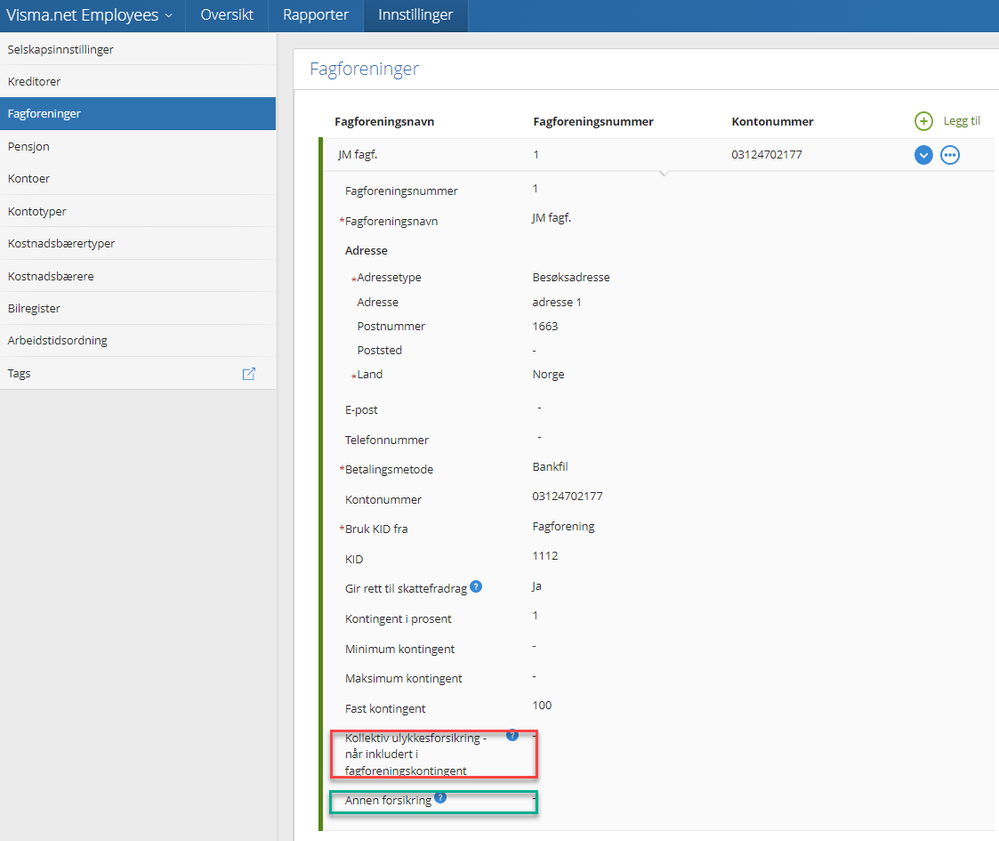
Task: Click the postnummer value 1663
Action: (545, 326)
